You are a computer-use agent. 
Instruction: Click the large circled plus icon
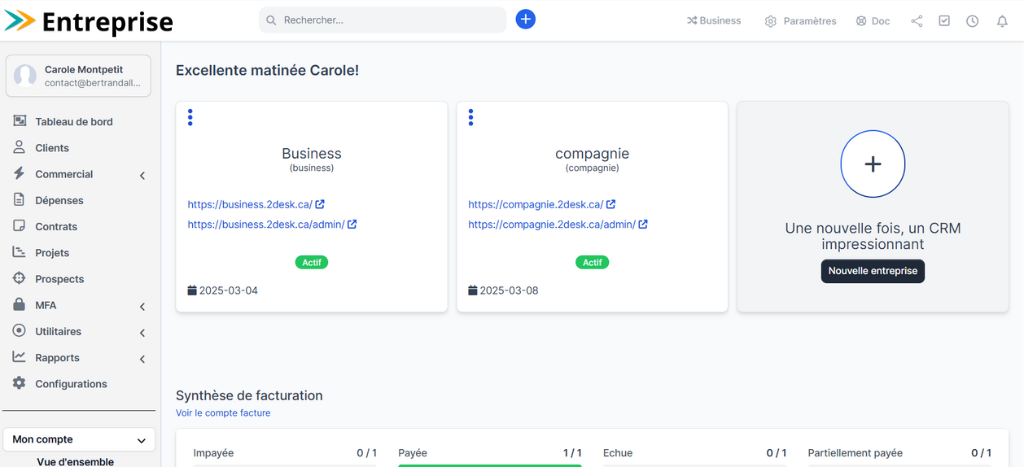pyautogui.click(x=872, y=164)
